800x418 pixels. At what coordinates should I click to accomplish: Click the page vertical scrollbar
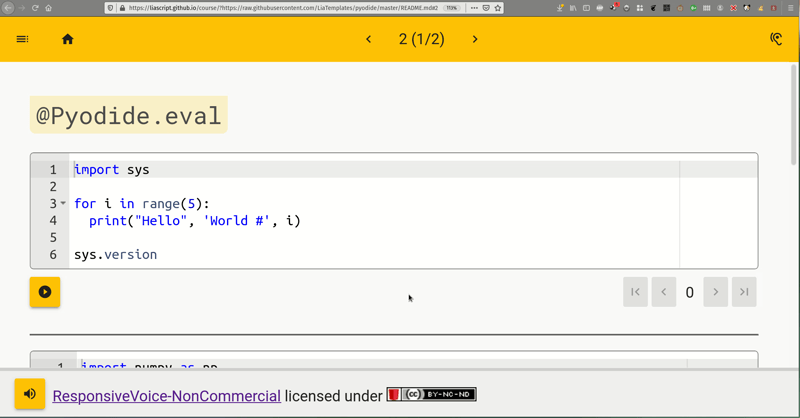pyautogui.click(x=793, y=115)
